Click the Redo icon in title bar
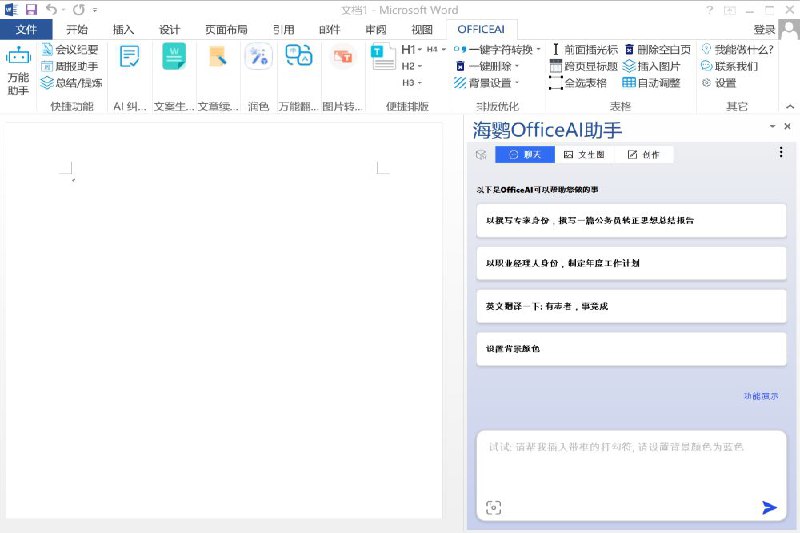 coord(79,9)
